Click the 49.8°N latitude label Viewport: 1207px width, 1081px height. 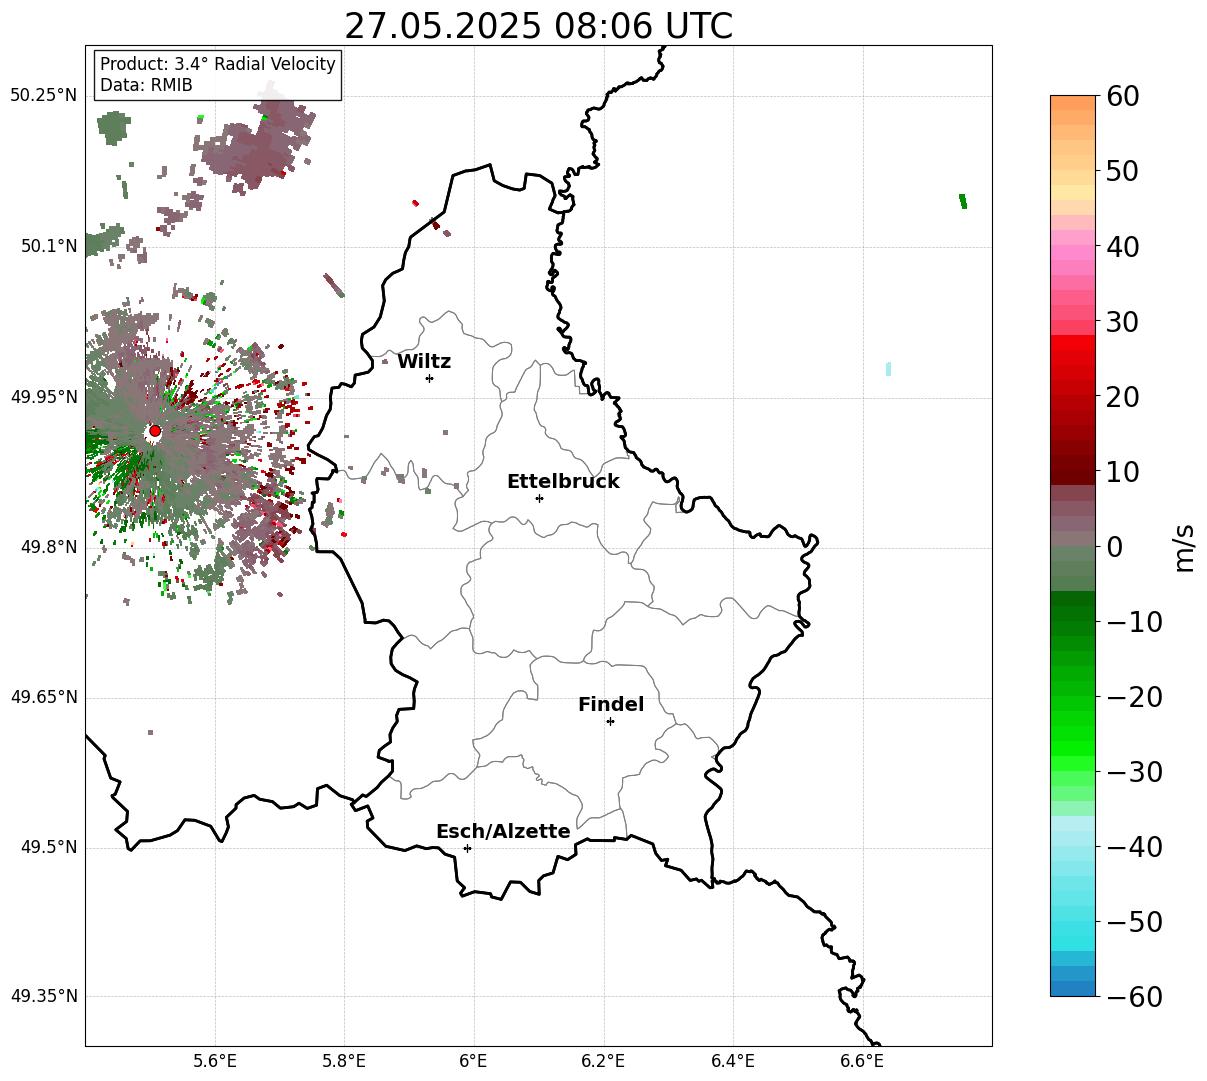point(49,547)
